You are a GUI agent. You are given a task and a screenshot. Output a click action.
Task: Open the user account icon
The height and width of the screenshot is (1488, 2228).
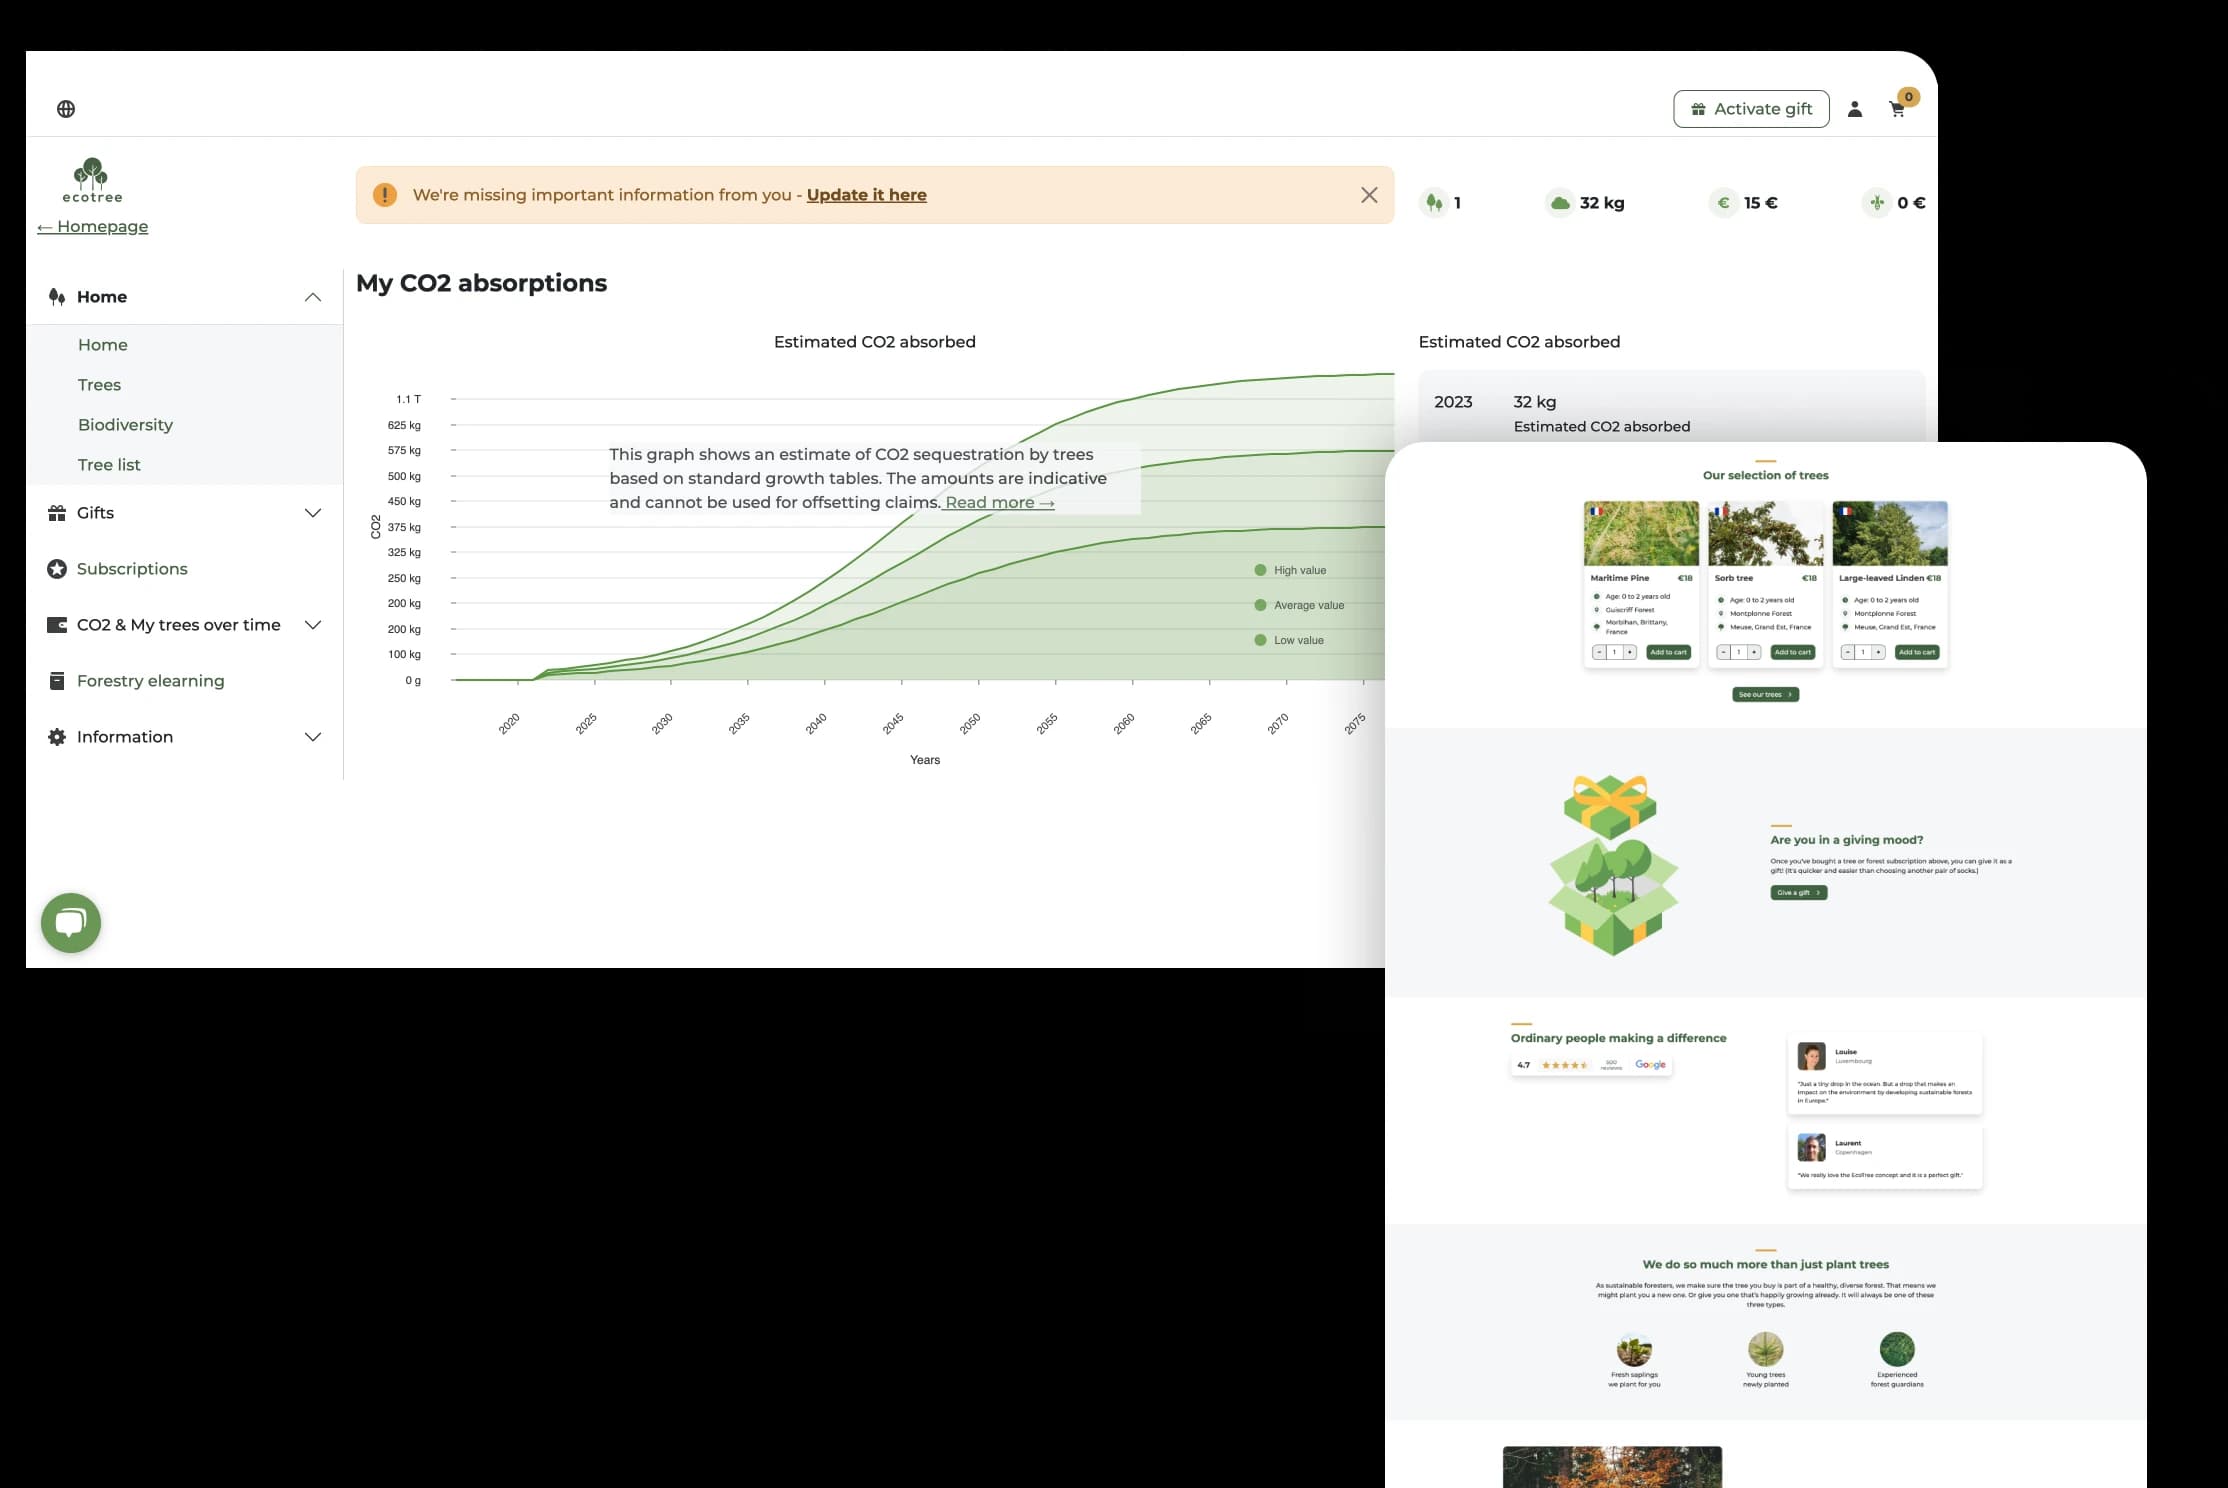1855,109
